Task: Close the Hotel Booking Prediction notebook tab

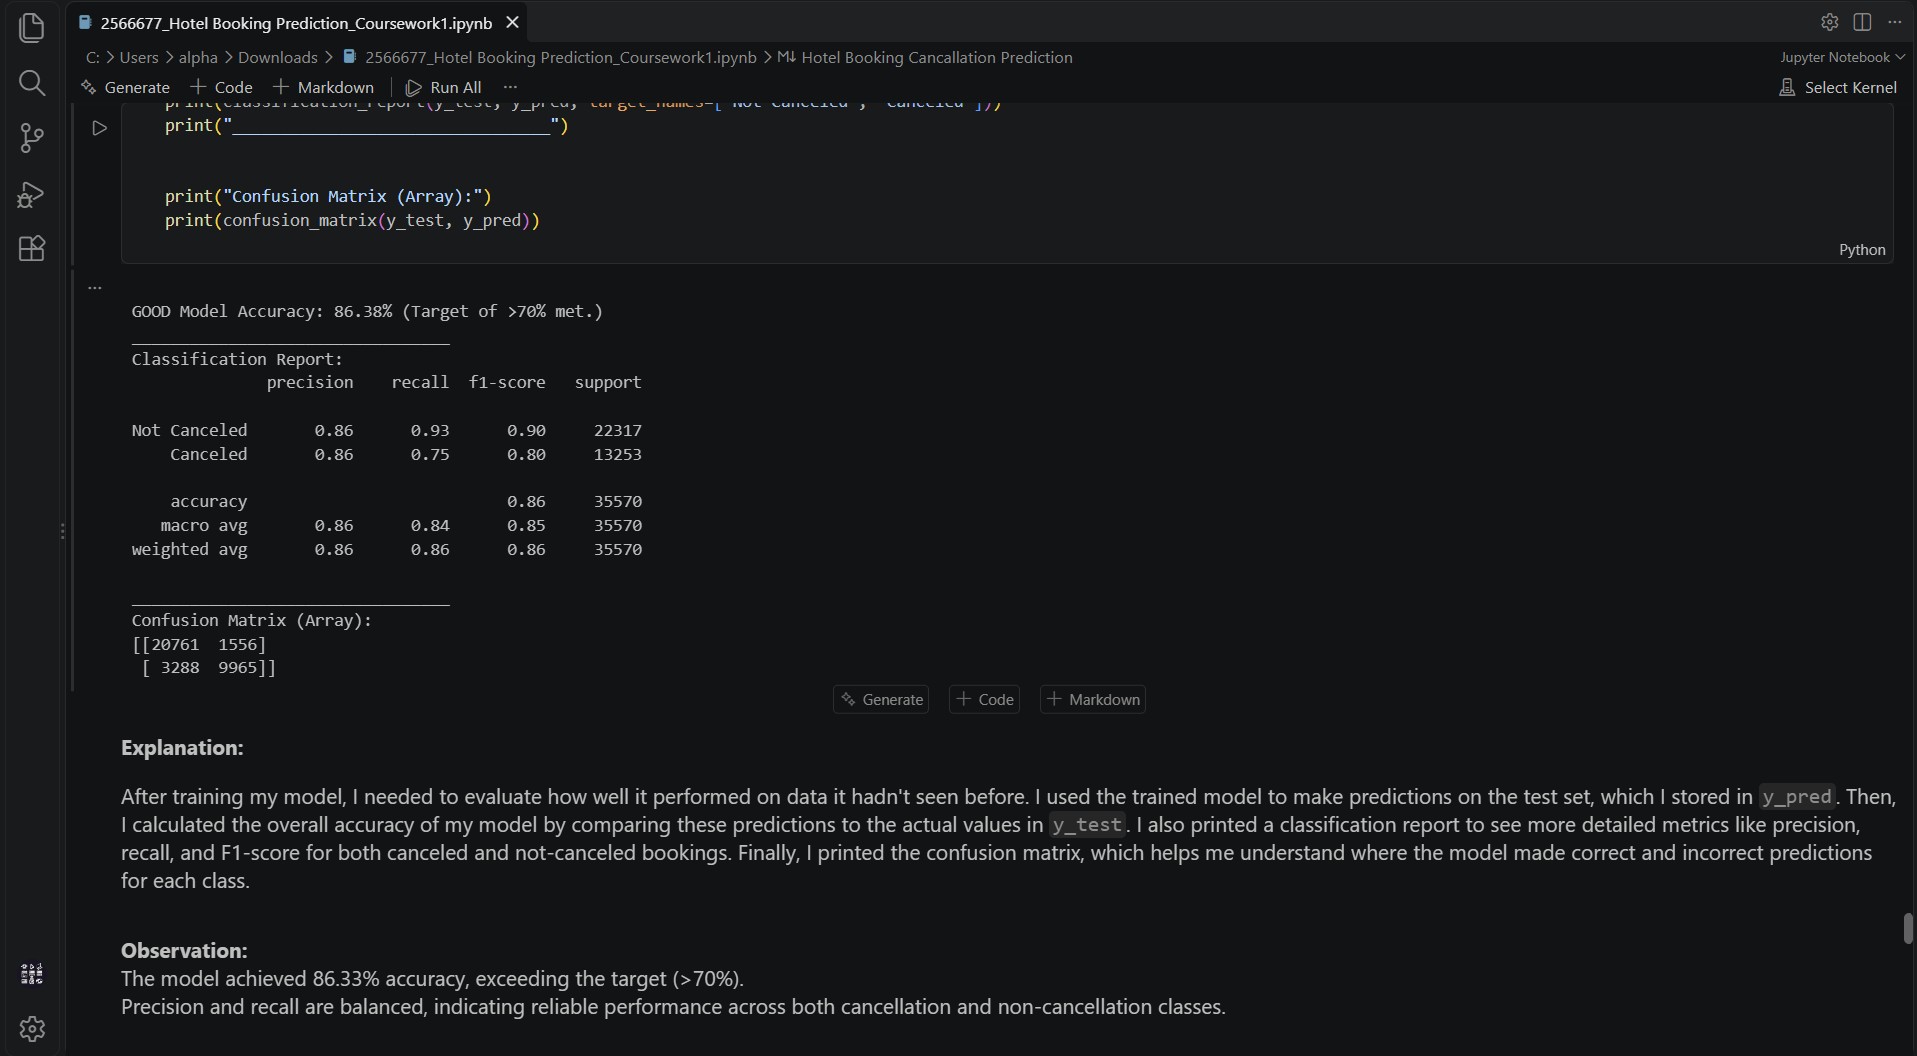Action: 512,22
